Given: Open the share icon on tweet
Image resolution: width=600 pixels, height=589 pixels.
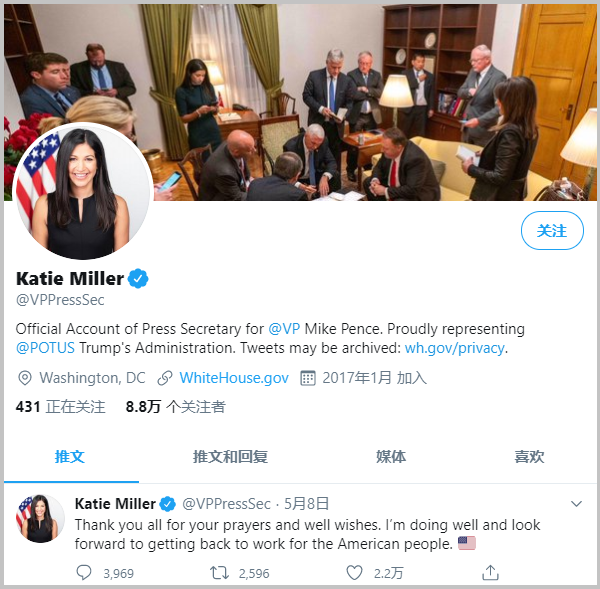Looking at the screenshot, I should click(x=490, y=572).
